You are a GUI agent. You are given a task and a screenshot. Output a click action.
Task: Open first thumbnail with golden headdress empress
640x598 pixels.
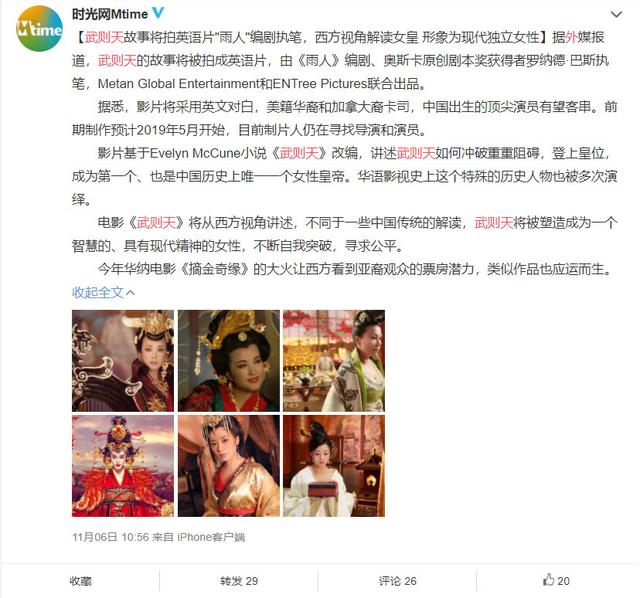123,361
